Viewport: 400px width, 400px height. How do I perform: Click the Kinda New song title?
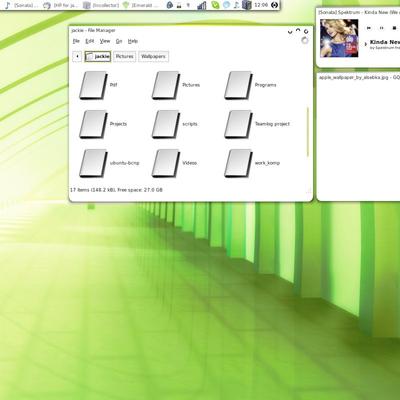tap(385, 42)
